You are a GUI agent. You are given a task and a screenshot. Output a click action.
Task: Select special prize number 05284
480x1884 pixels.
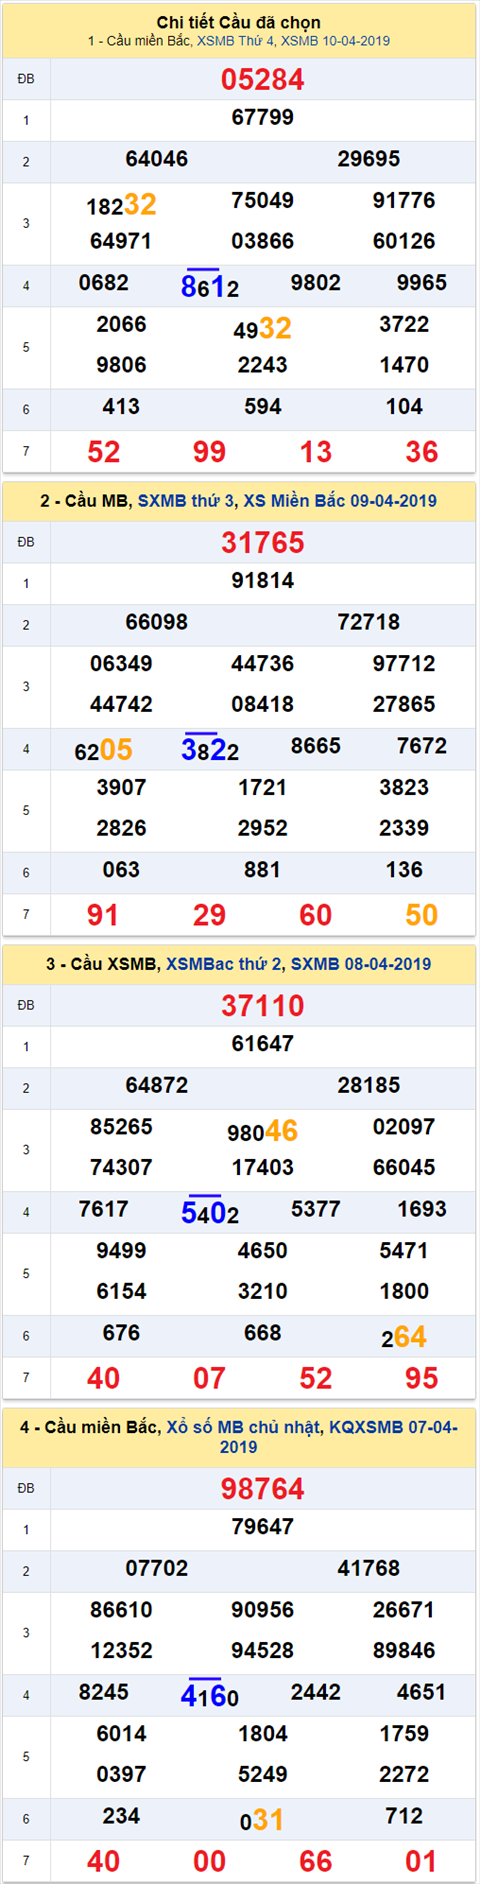tap(263, 79)
